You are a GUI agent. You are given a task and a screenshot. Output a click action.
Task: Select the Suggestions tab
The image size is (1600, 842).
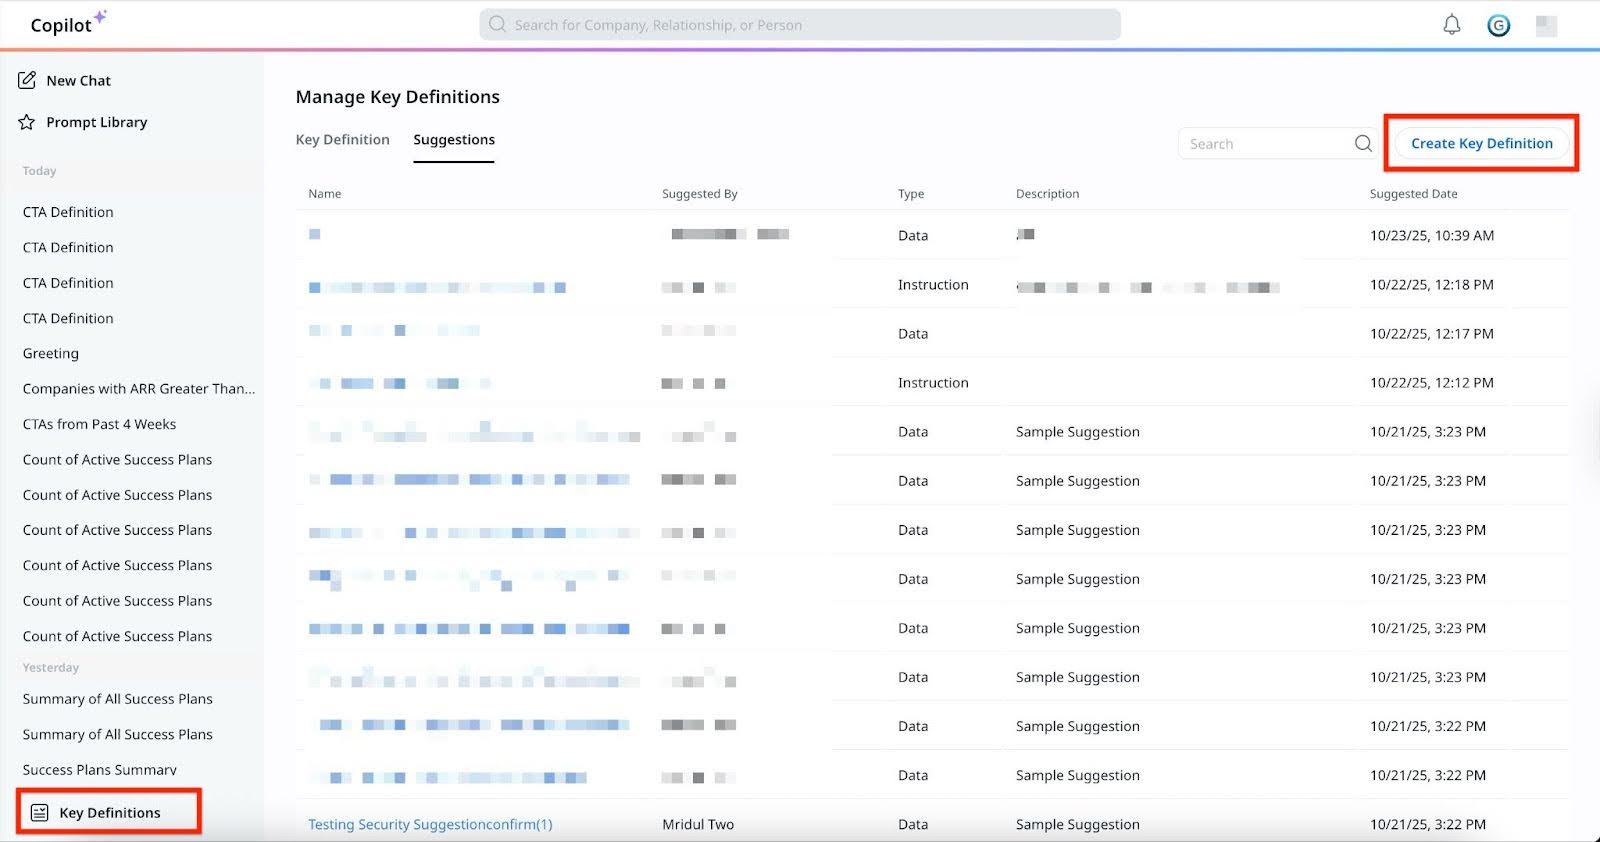click(x=454, y=140)
